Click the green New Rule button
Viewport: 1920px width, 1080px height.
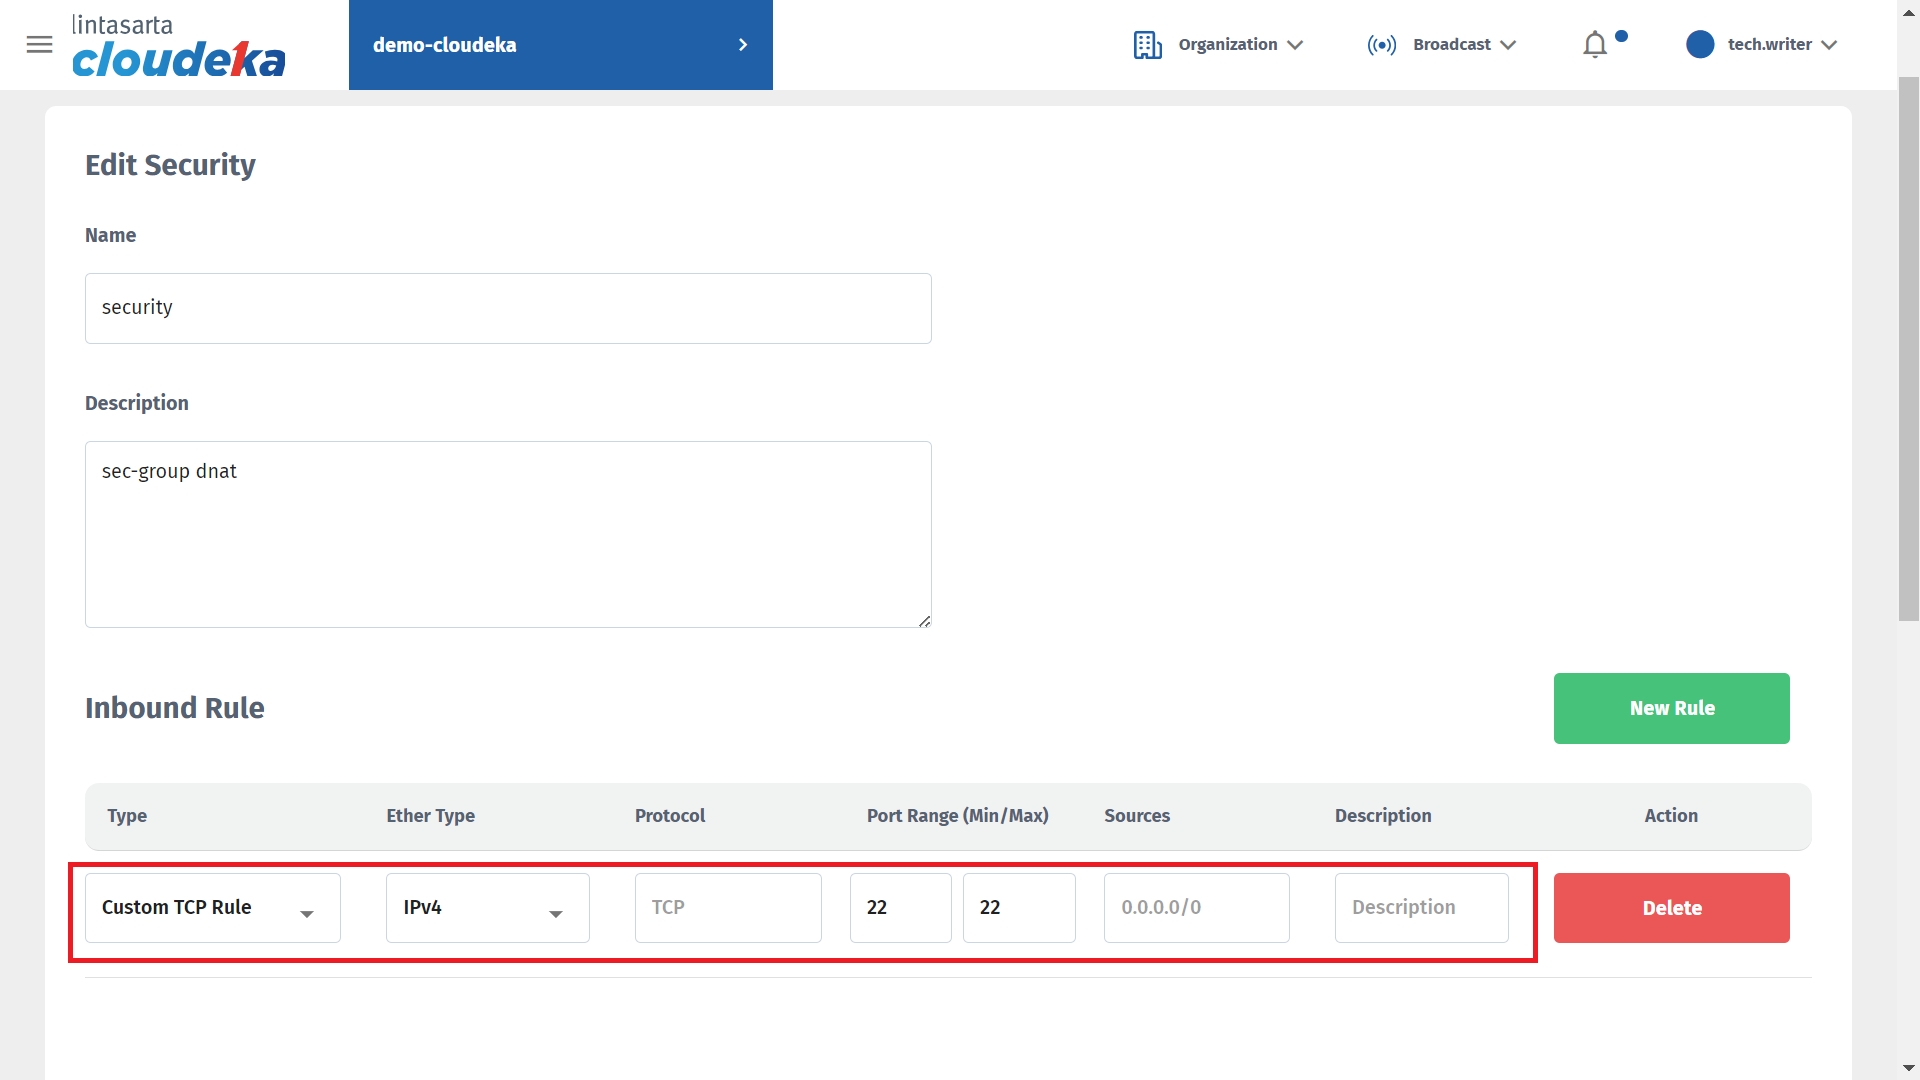pos(1671,708)
